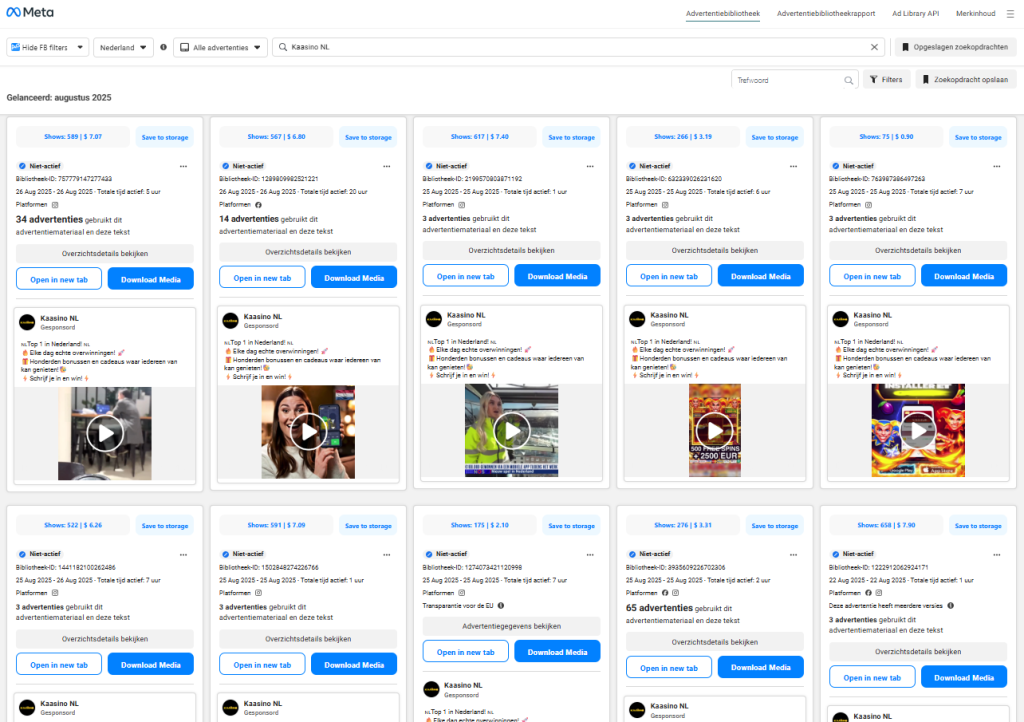
Task: Open the hamburger menu at top right
Action: coord(1010,14)
